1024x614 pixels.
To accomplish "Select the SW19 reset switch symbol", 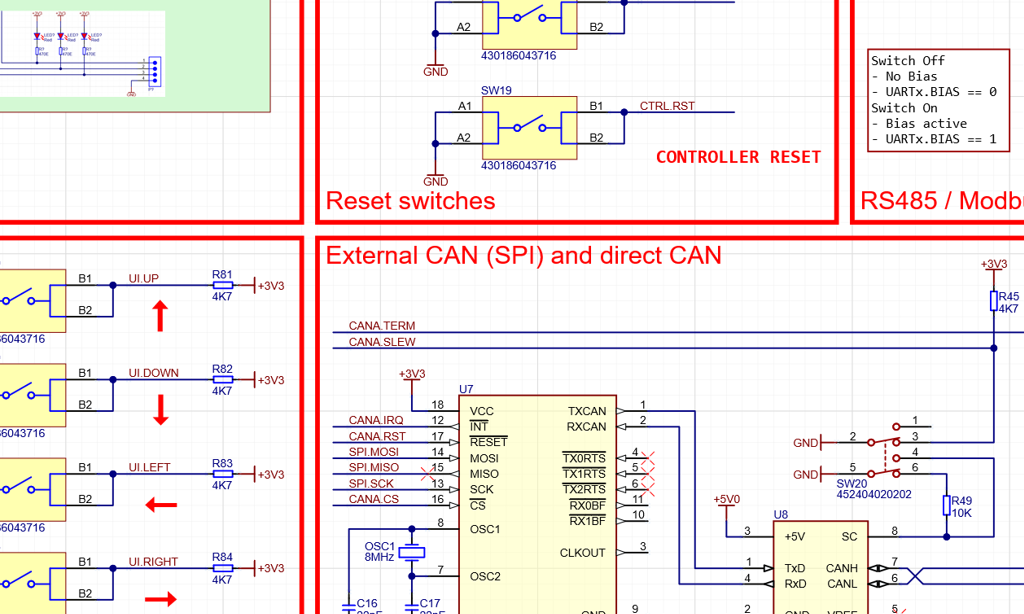I will point(529,127).
